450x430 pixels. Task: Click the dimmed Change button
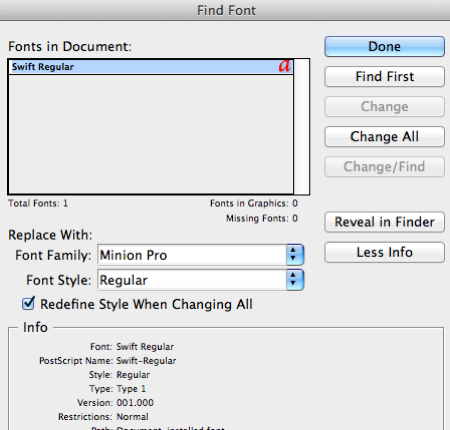point(384,107)
